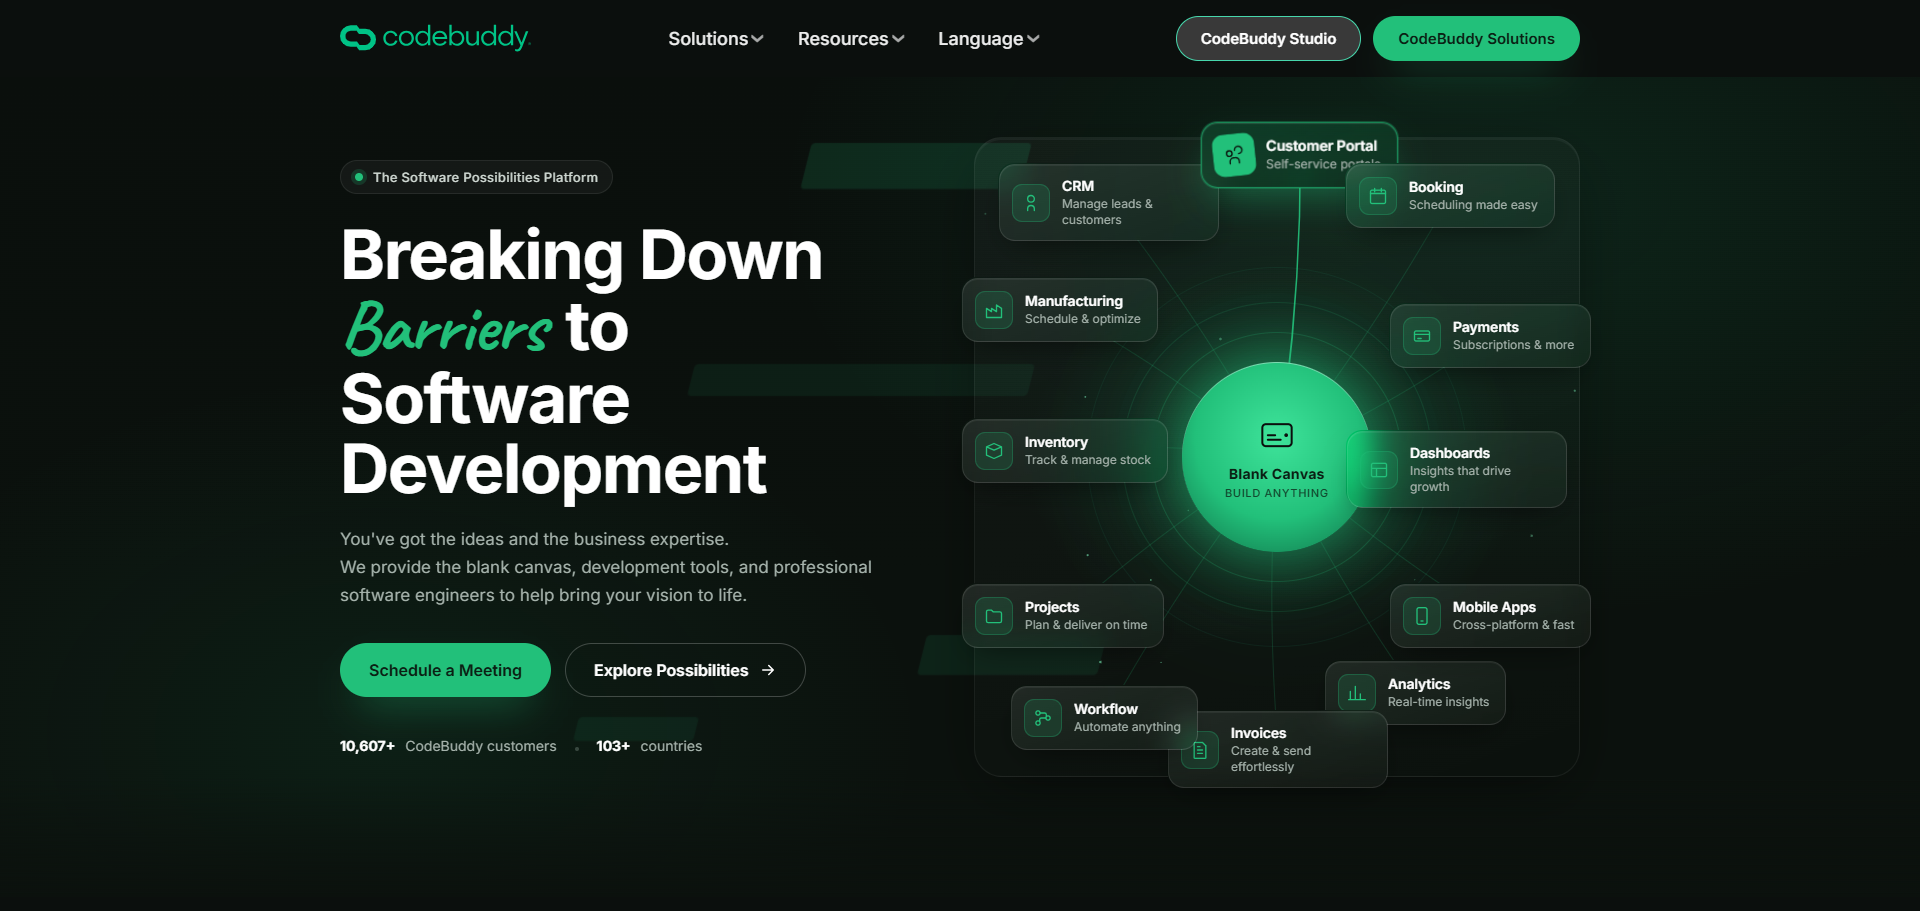Click the Manufacturing card title
The height and width of the screenshot is (911, 1920).
[x=1073, y=301]
